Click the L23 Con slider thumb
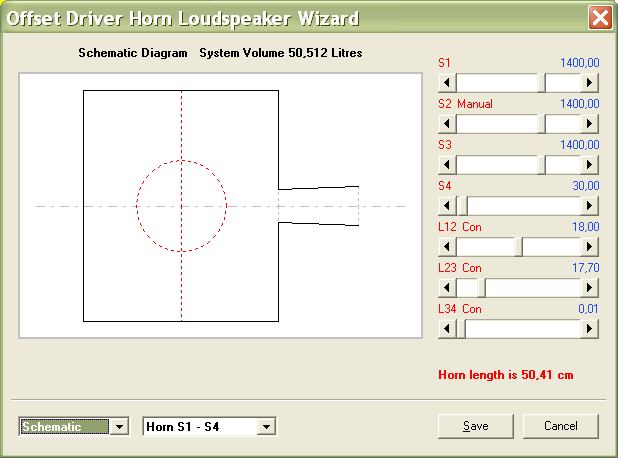This screenshot has width=618, height=458. coord(481,288)
